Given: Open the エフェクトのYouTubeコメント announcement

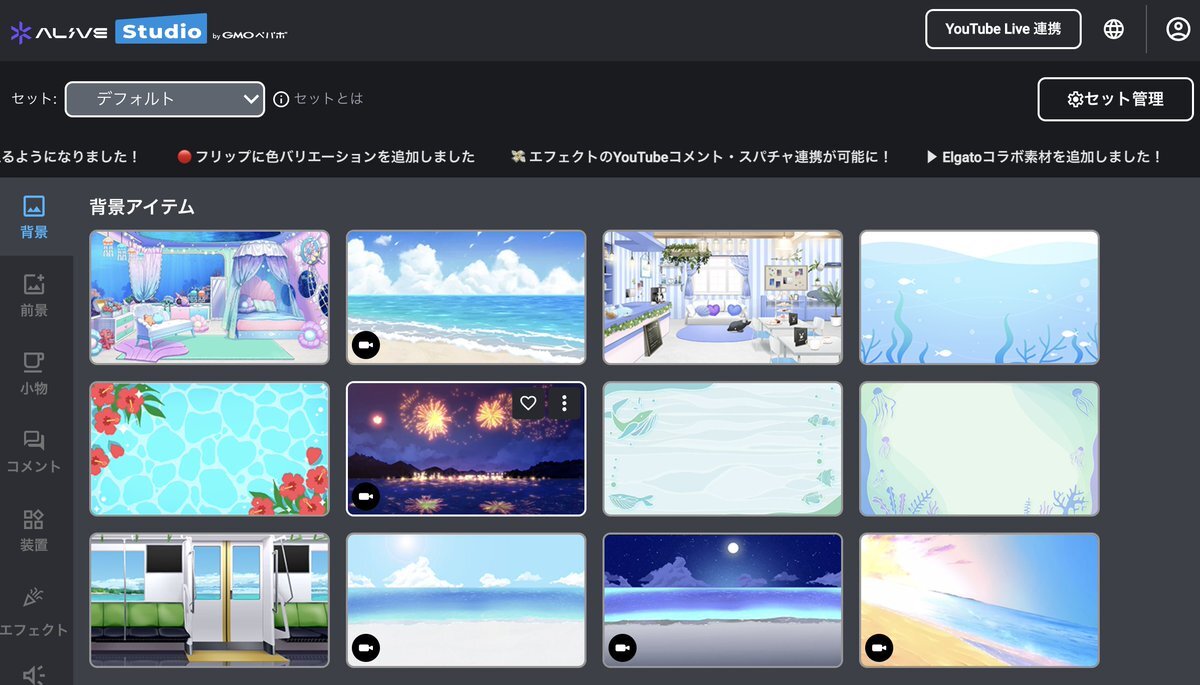Looking at the screenshot, I should tap(700, 157).
